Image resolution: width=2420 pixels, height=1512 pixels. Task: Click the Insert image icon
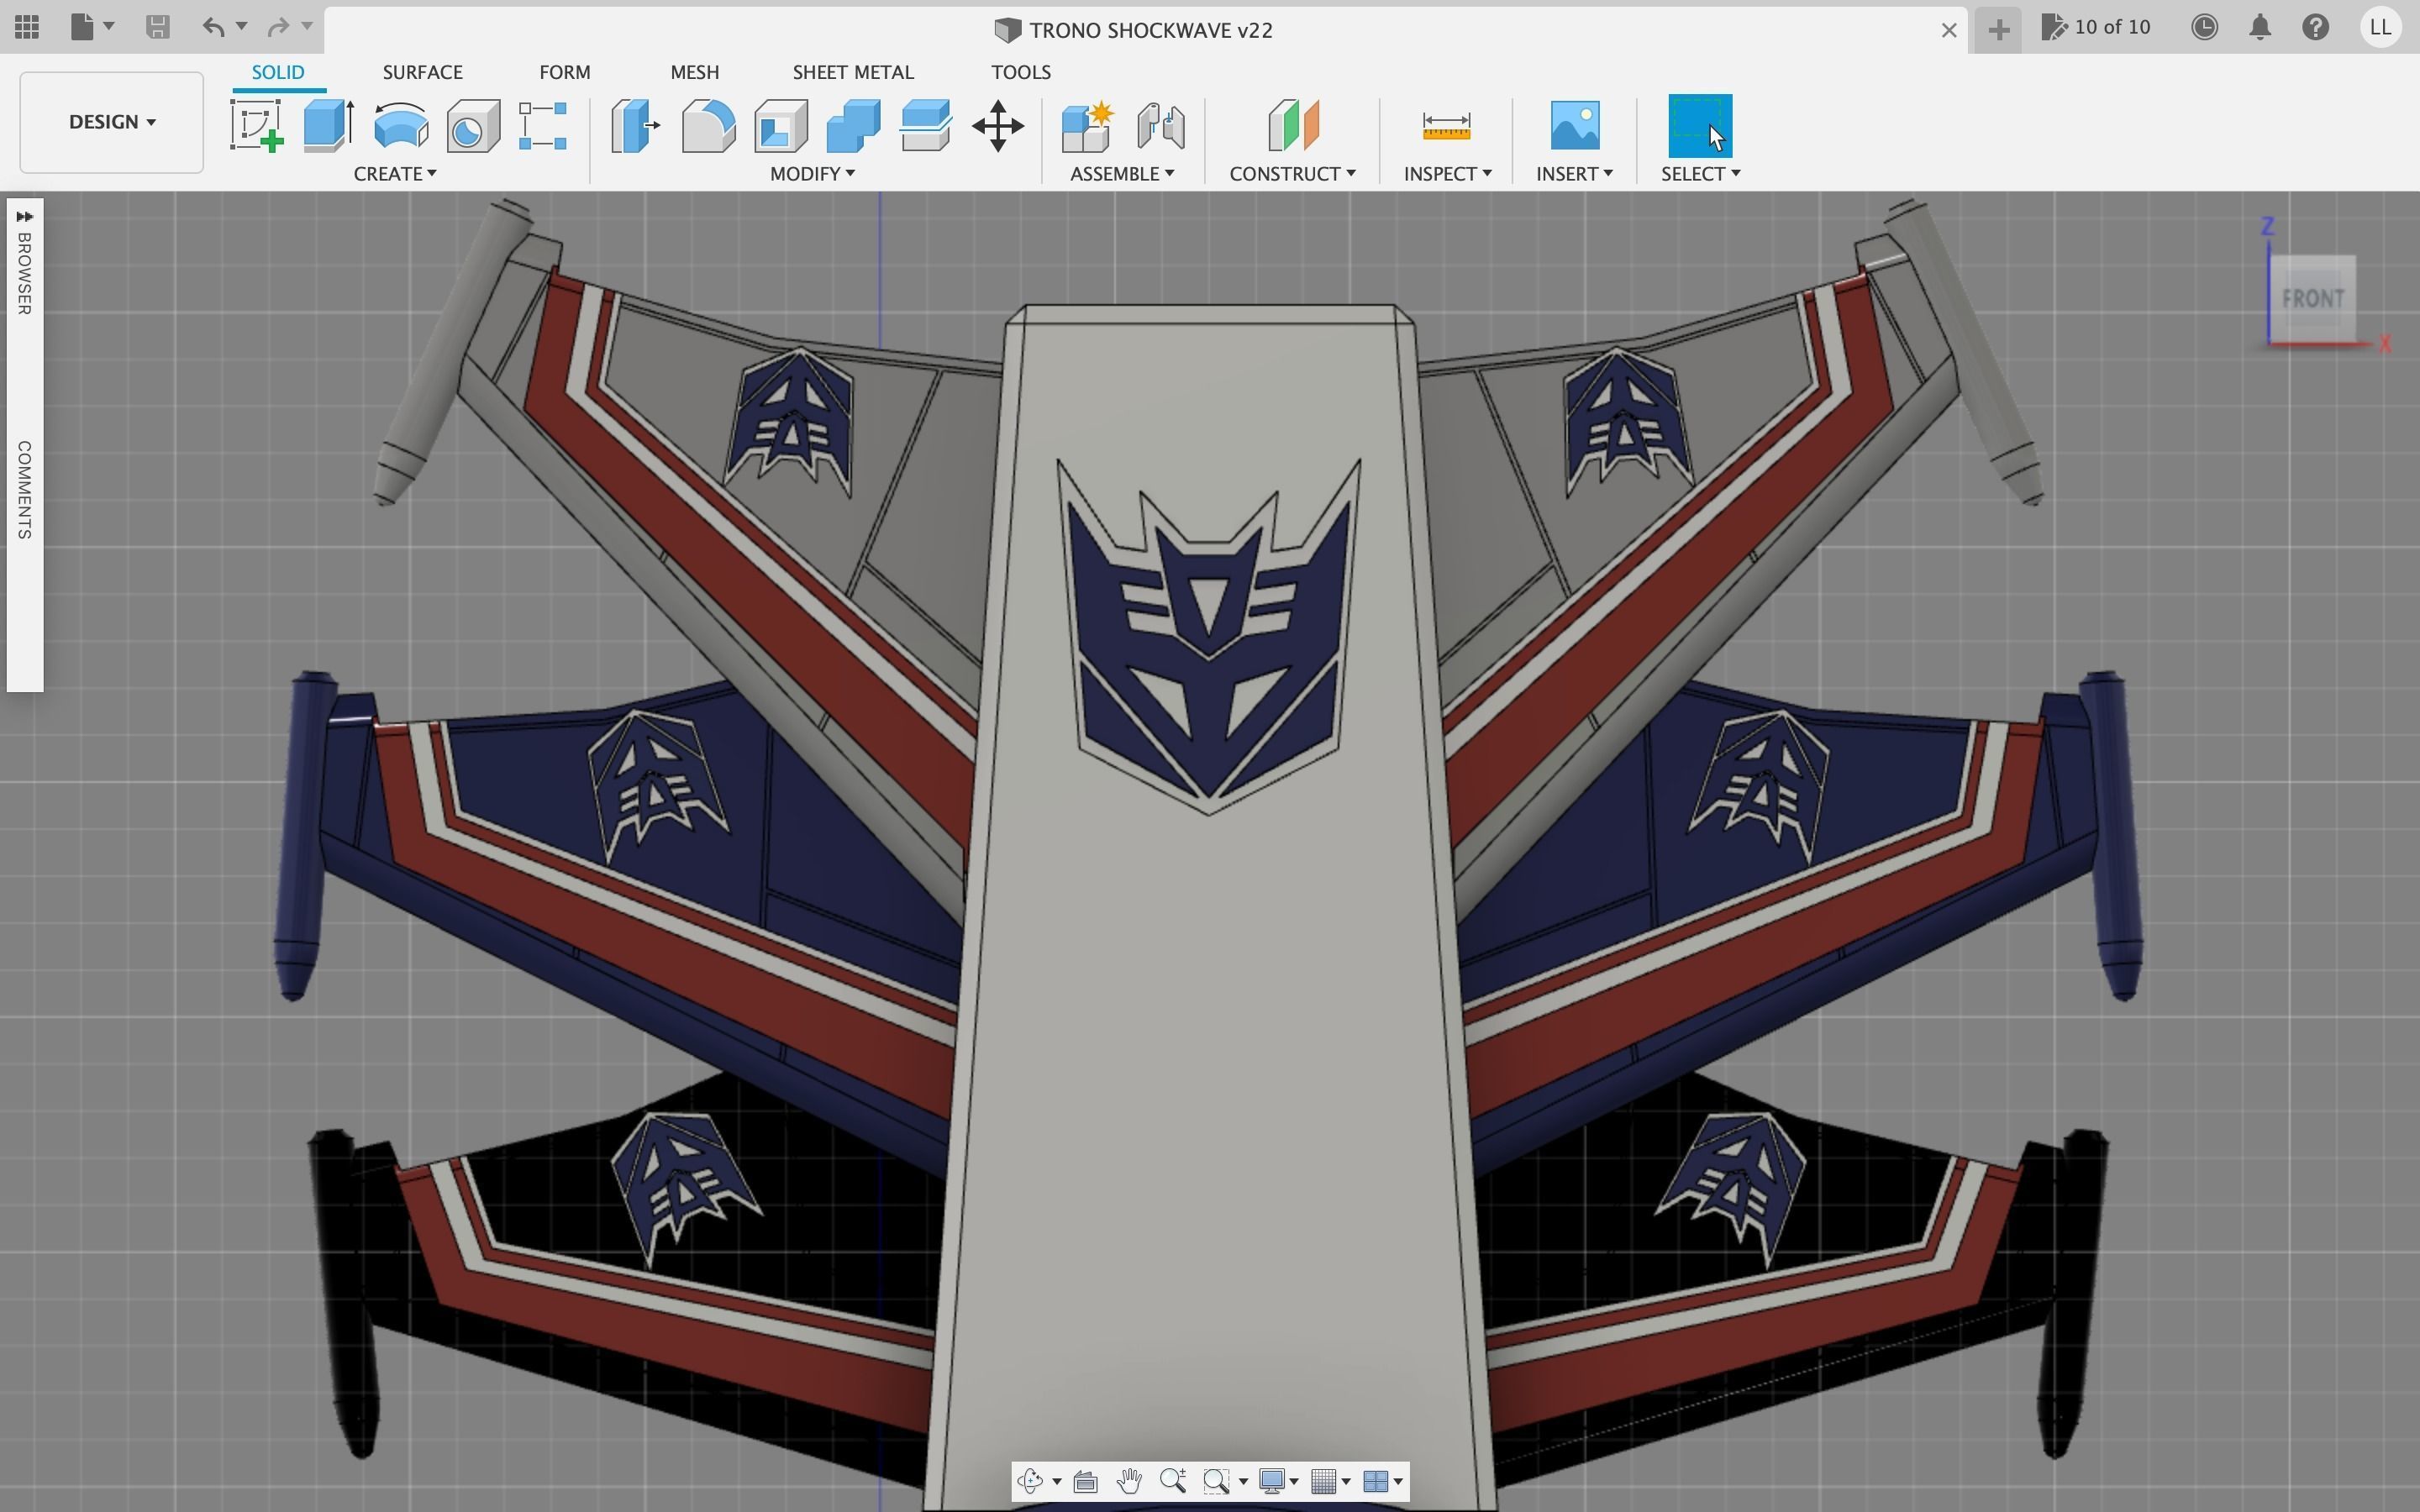tap(1574, 126)
